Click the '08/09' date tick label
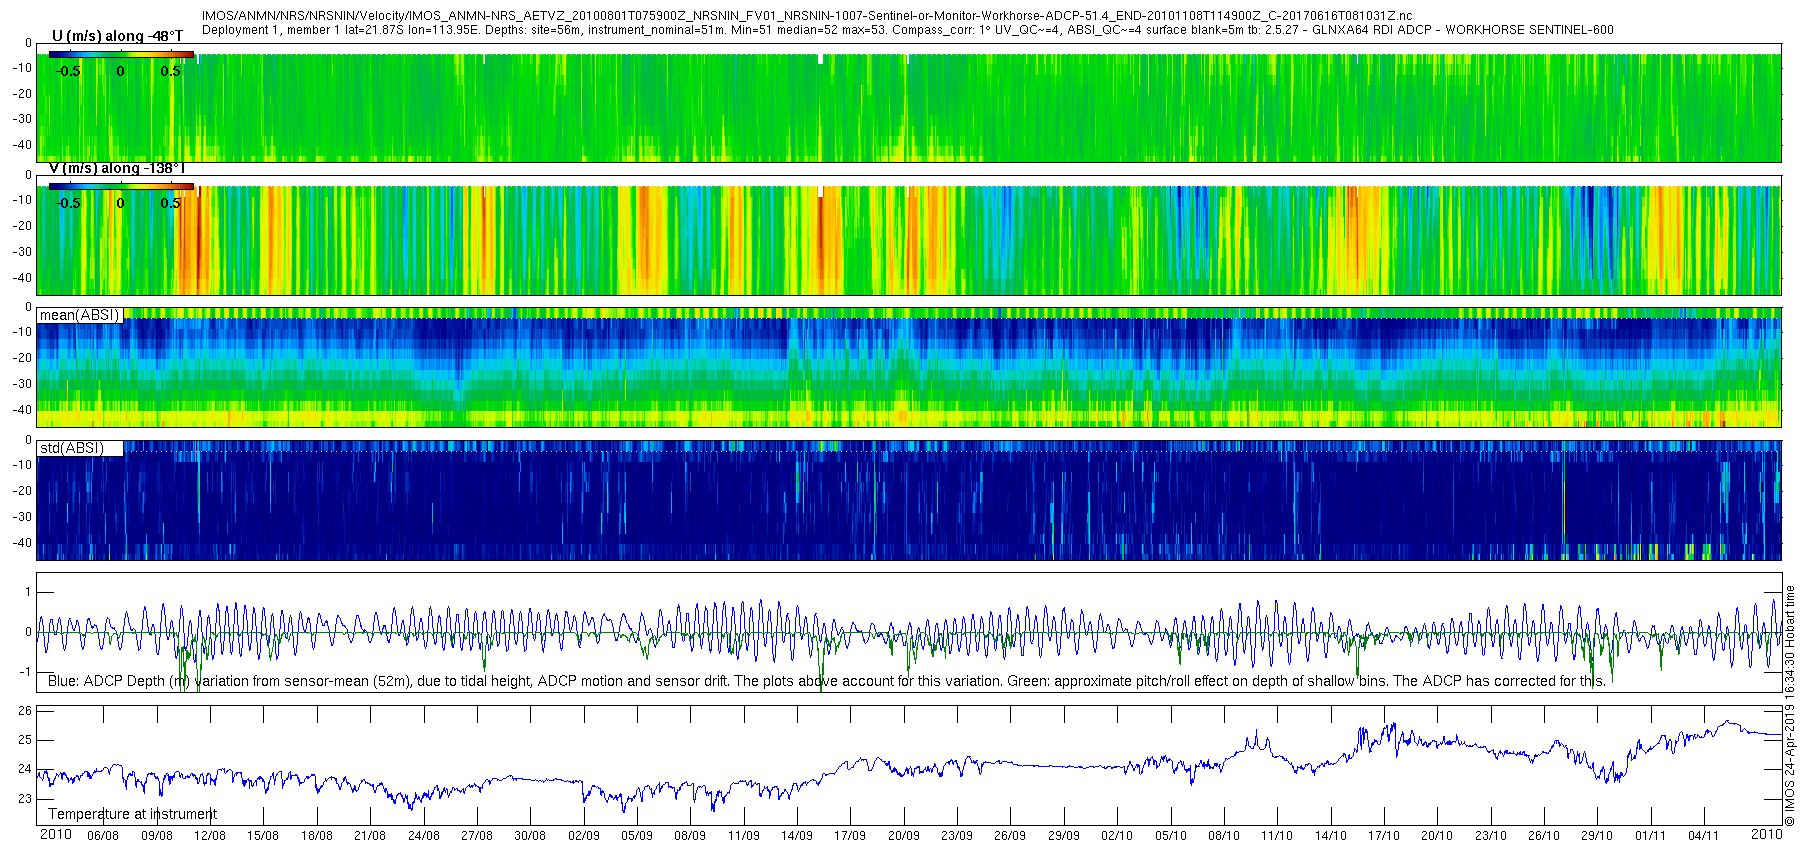Screen dimensions: 1800x850 [690, 836]
